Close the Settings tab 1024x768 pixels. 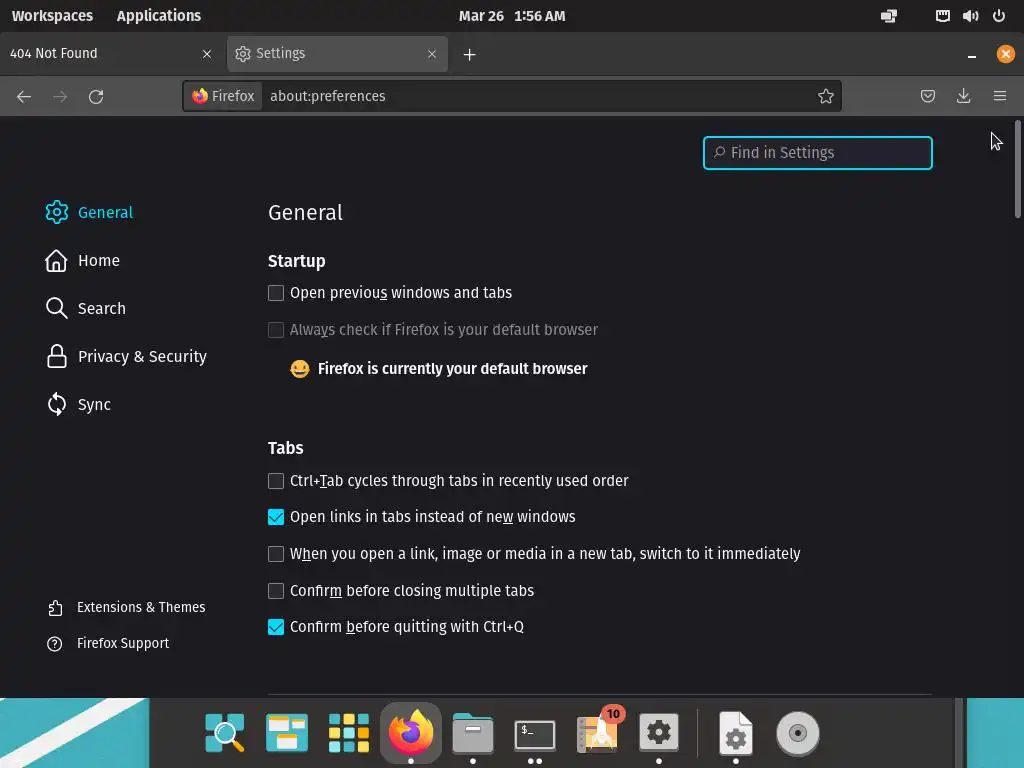pyautogui.click(x=432, y=54)
